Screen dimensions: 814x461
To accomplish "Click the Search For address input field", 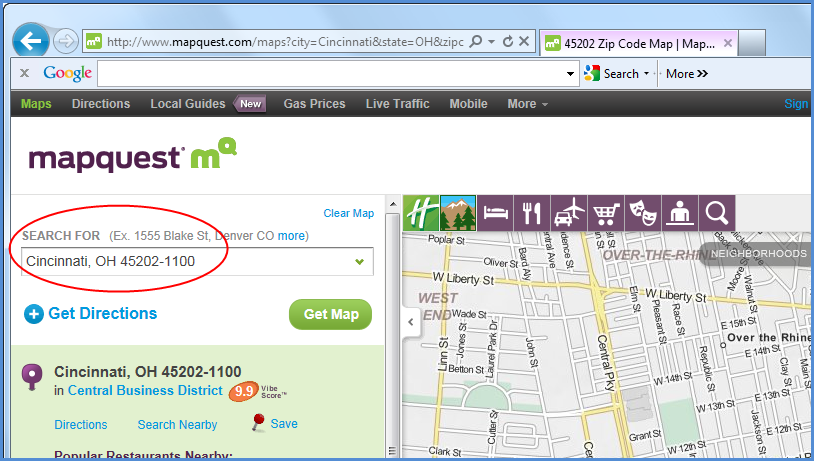I will click(185, 262).
